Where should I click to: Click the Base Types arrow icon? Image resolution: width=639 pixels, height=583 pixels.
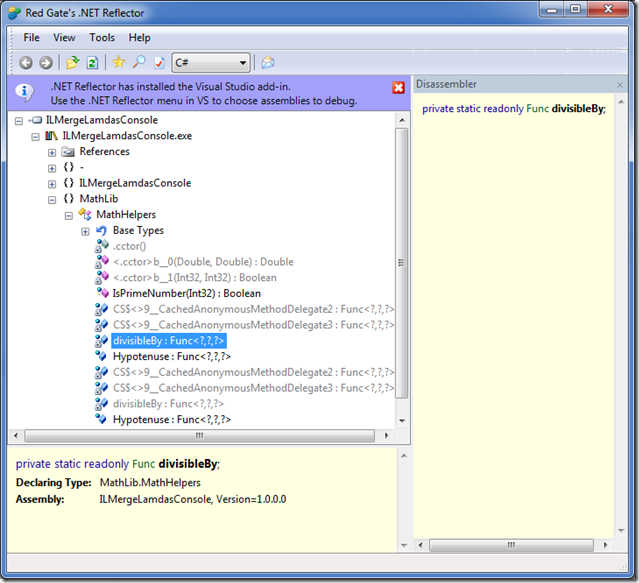[101, 230]
